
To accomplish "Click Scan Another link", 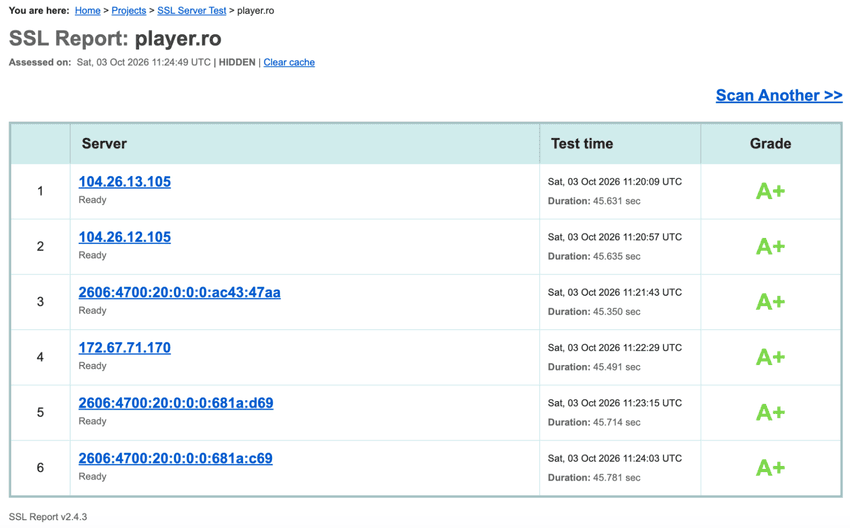I will tap(779, 95).
